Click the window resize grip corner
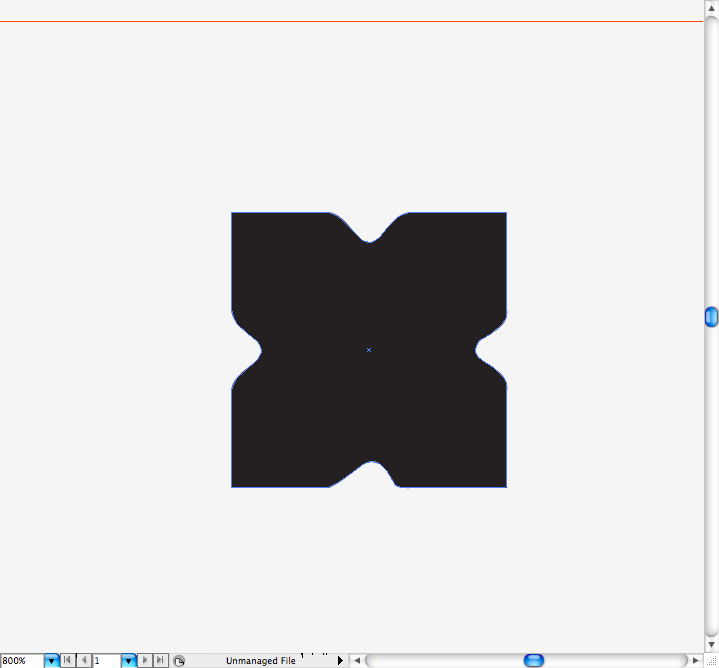 (711, 661)
